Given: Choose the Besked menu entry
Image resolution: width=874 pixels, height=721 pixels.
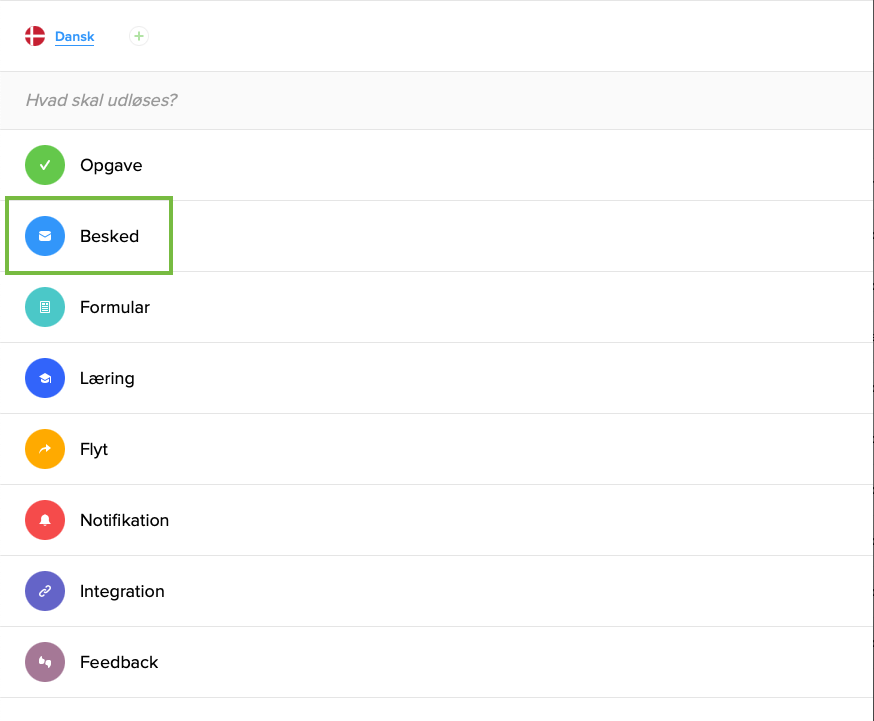Looking at the screenshot, I should (x=110, y=237).
